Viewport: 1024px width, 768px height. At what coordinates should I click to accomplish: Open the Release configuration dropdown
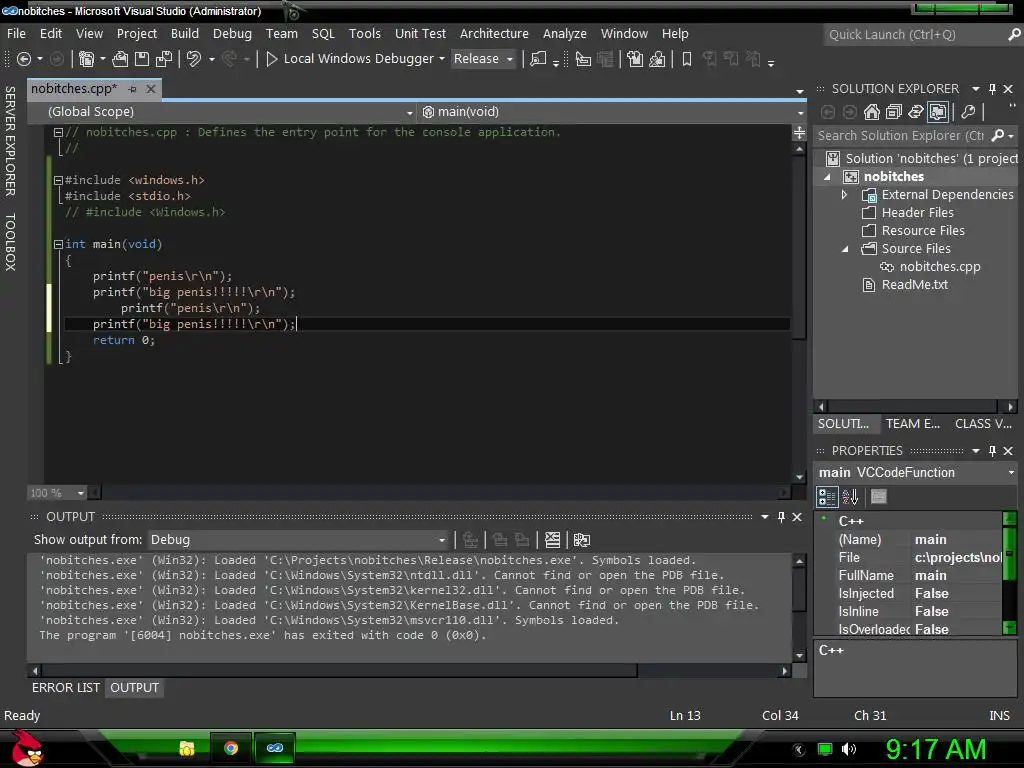pos(483,59)
